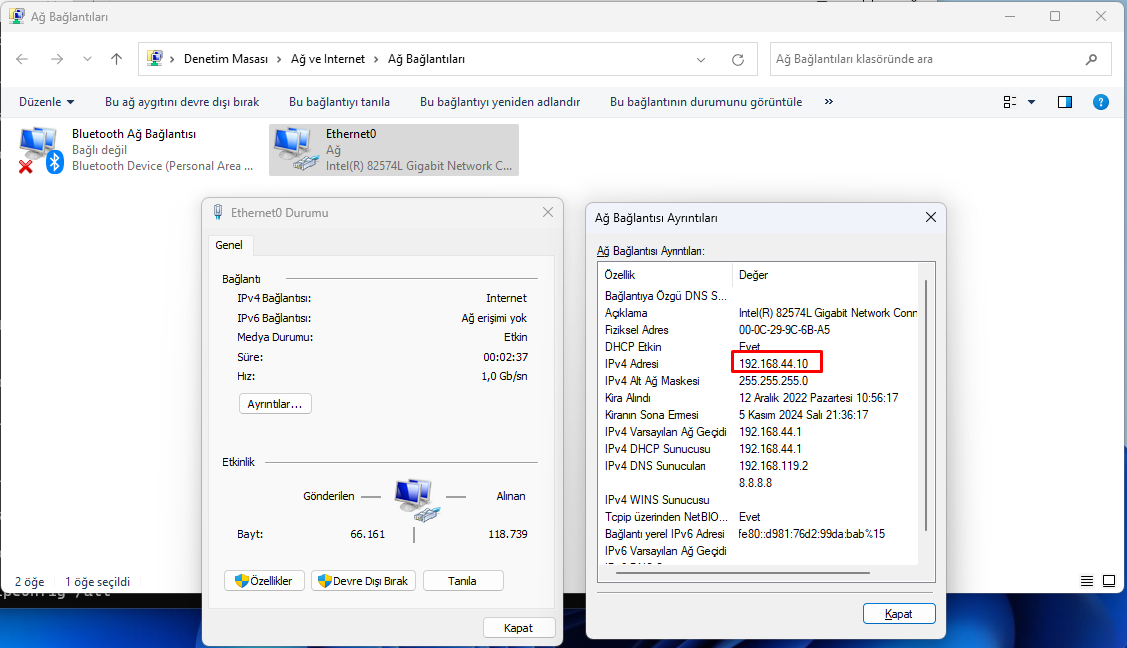Click the Ethernet0 Durumu title icon
The image size is (1127, 648).
pos(218,212)
